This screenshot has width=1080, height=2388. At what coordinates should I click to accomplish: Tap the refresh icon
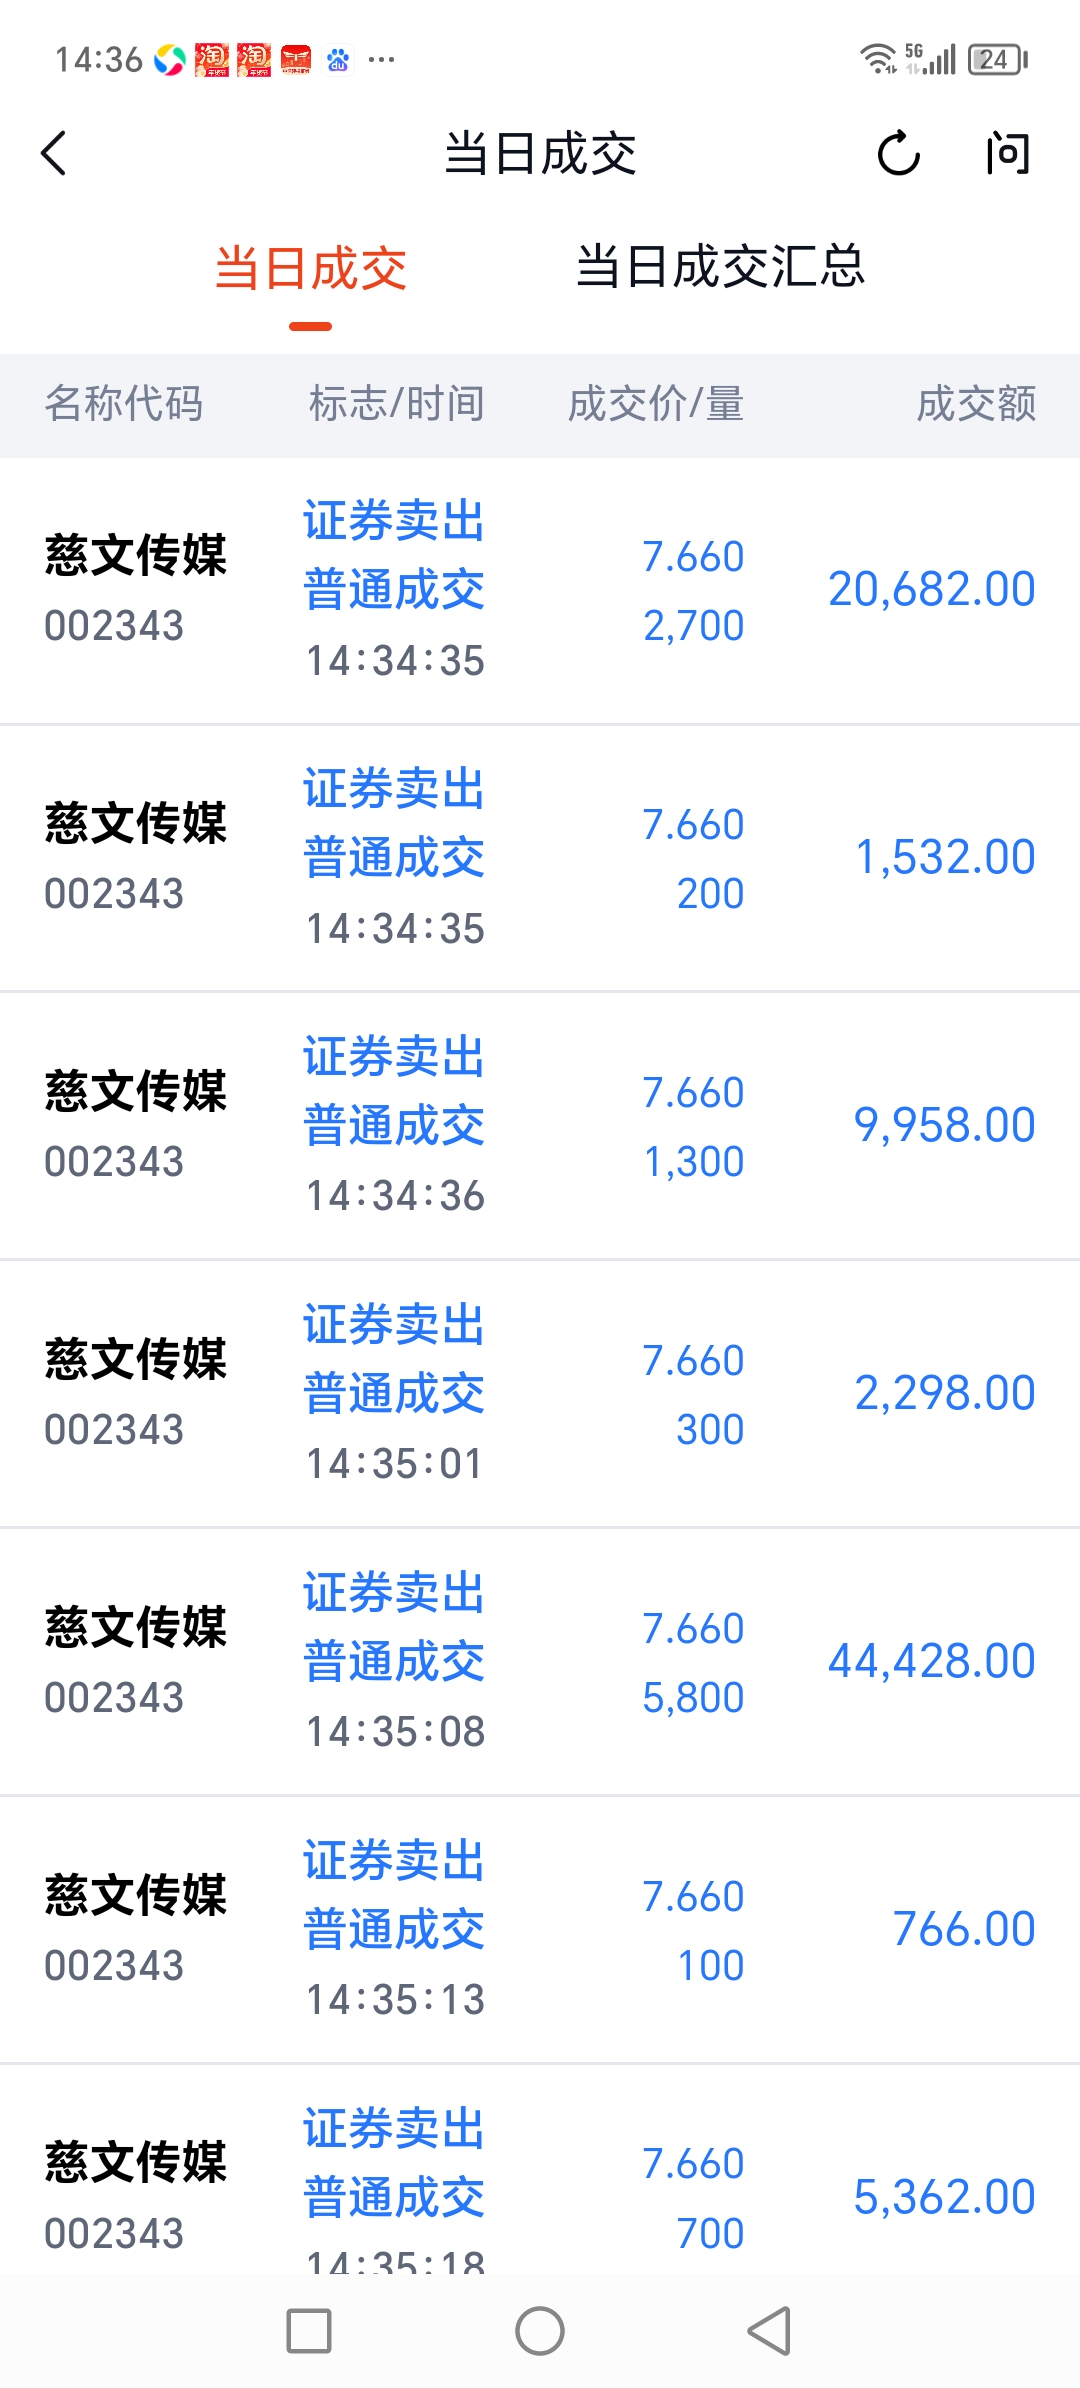pyautogui.click(x=898, y=154)
